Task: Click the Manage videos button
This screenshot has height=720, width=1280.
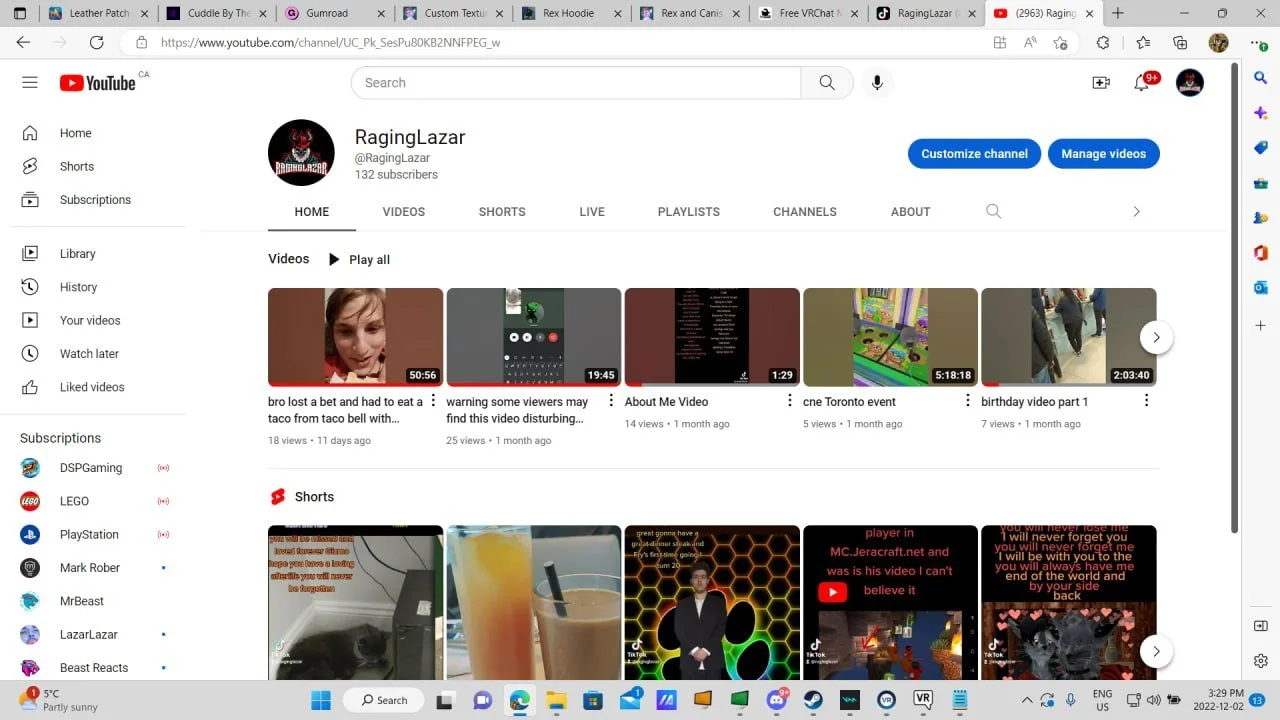Action: pyautogui.click(x=1104, y=154)
